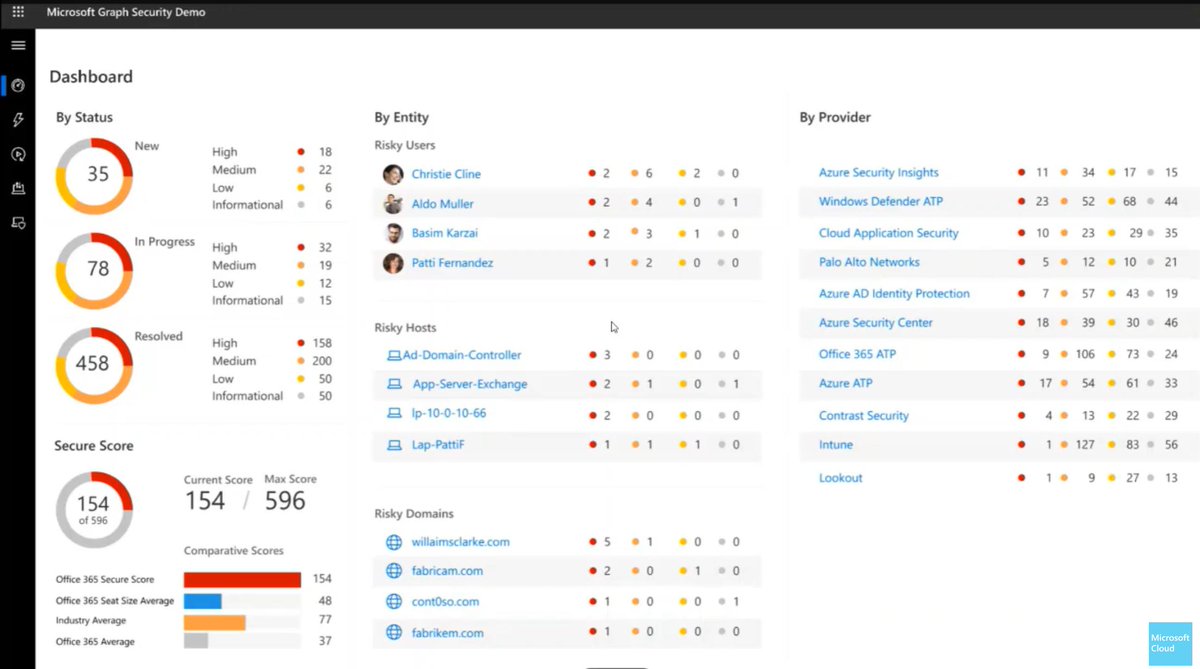Open Cloud Application Security provider

pos(889,233)
